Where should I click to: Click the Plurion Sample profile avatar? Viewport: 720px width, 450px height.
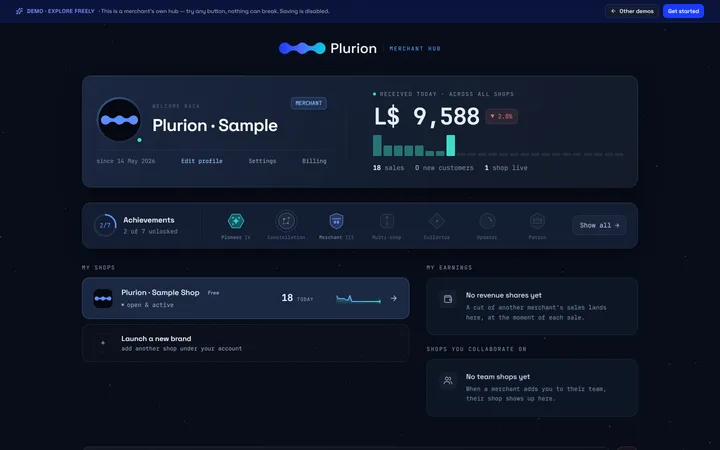(x=119, y=120)
